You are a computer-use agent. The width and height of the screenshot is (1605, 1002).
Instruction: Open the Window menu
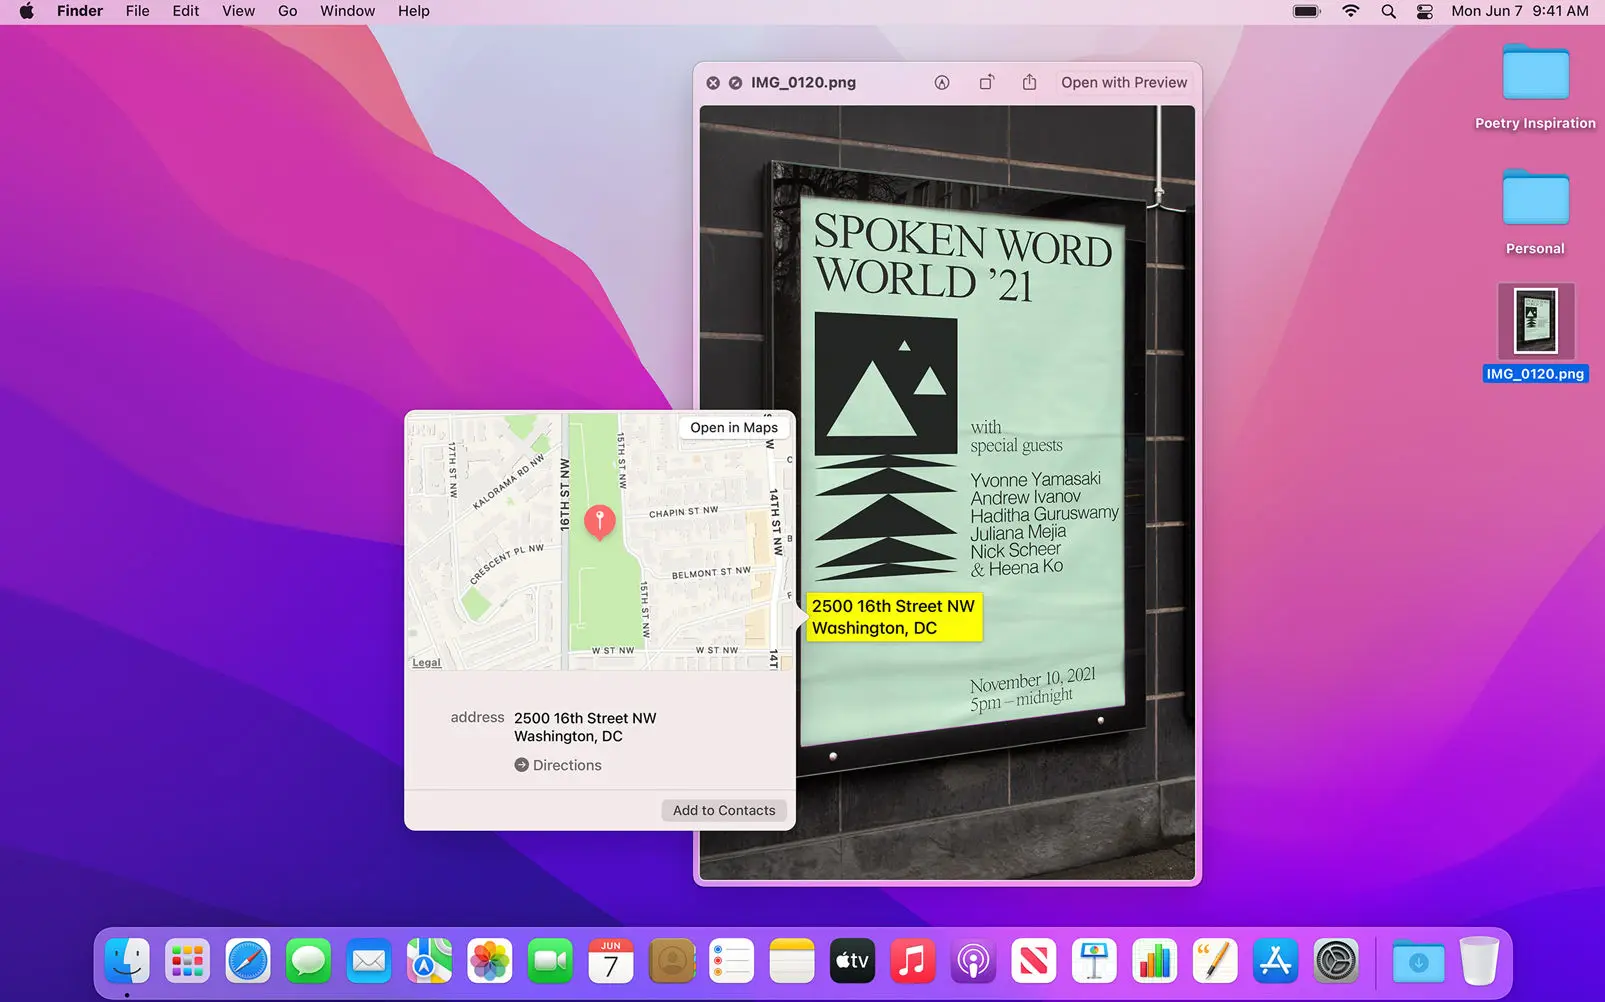pos(347,11)
